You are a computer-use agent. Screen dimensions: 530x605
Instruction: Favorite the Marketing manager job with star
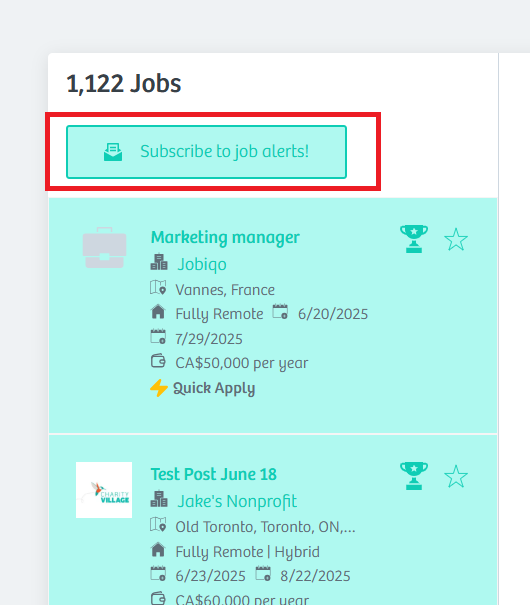click(x=456, y=239)
